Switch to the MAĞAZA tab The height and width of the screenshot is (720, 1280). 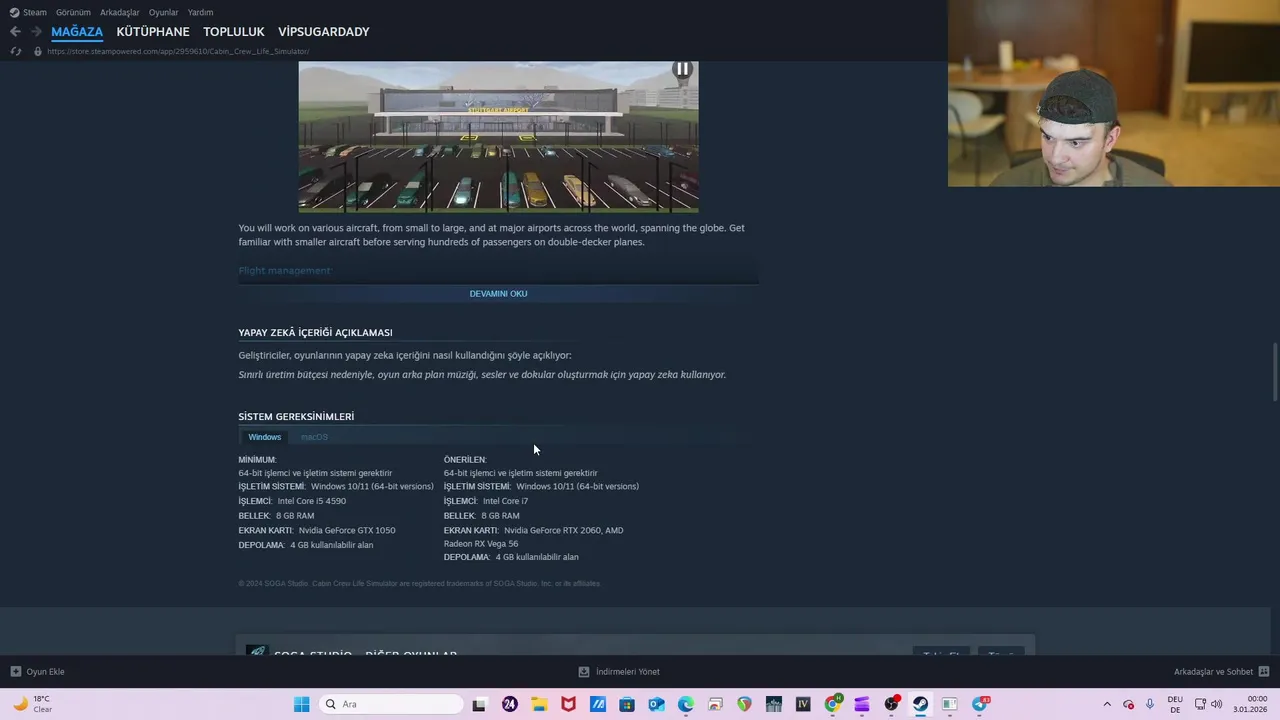(x=77, y=32)
